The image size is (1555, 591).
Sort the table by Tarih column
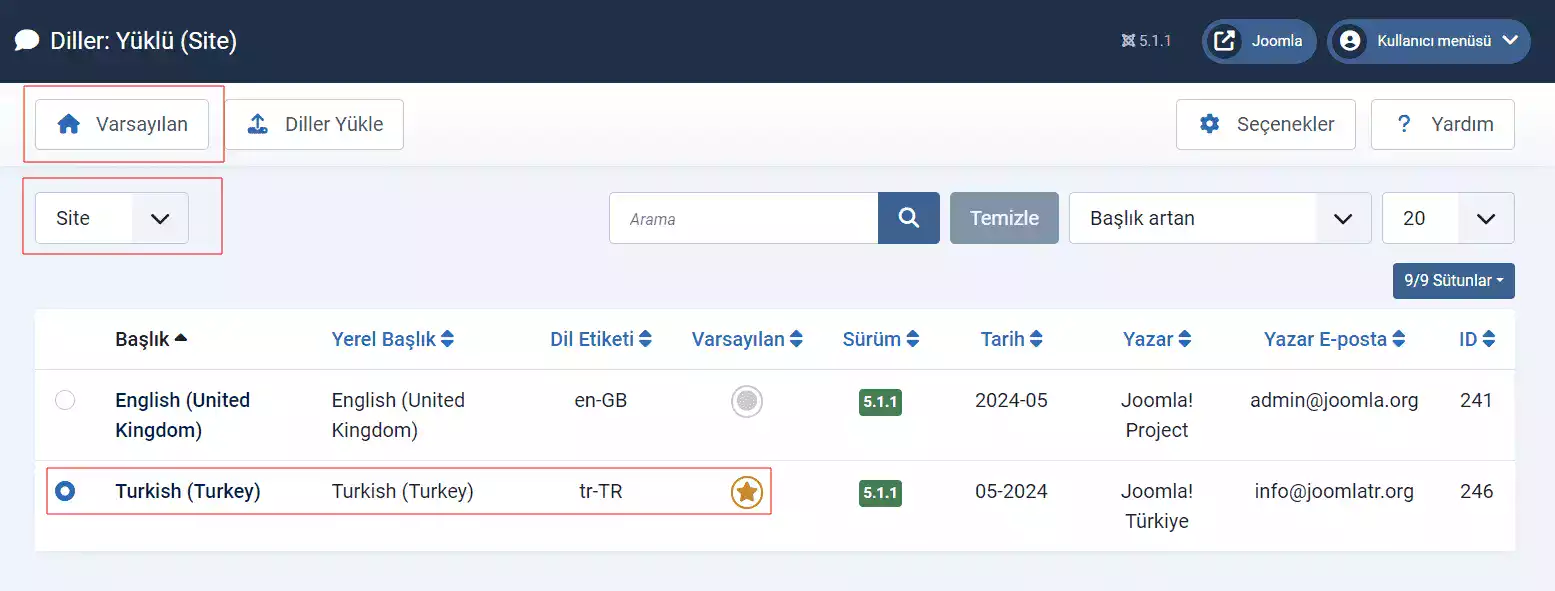click(1012, 339)
